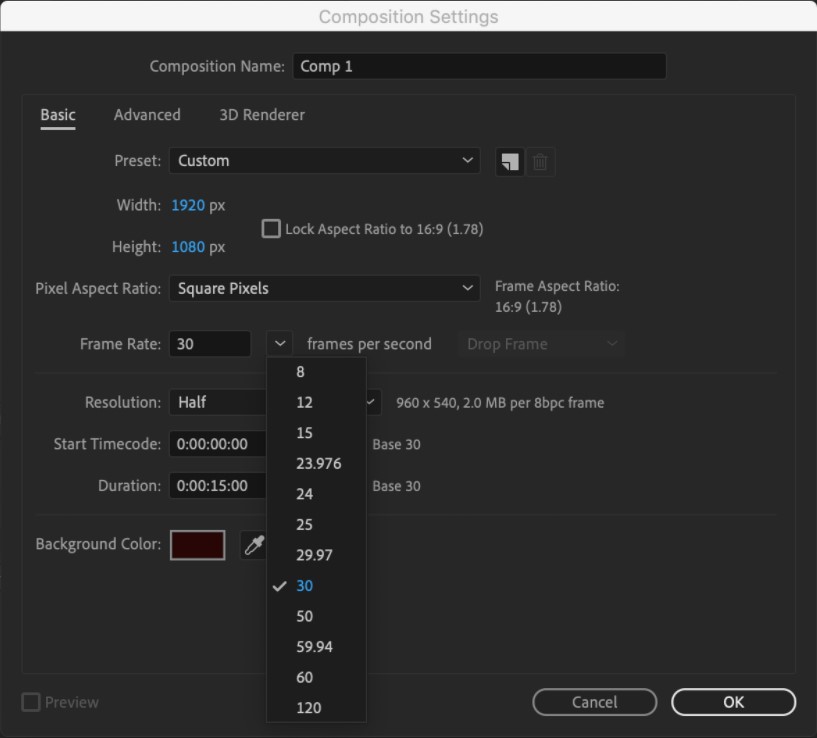Click the Frame Rate input field
The width and height of the screenshot is (817, 738).
[210, 344]
